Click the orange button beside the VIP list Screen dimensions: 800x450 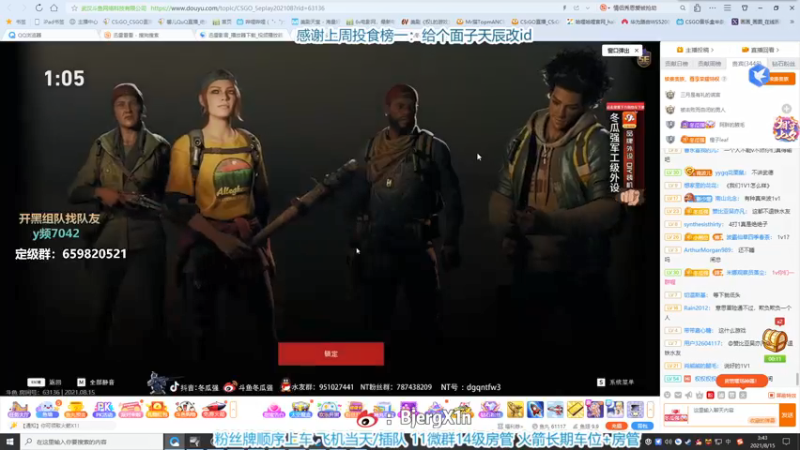click(781, 79)
